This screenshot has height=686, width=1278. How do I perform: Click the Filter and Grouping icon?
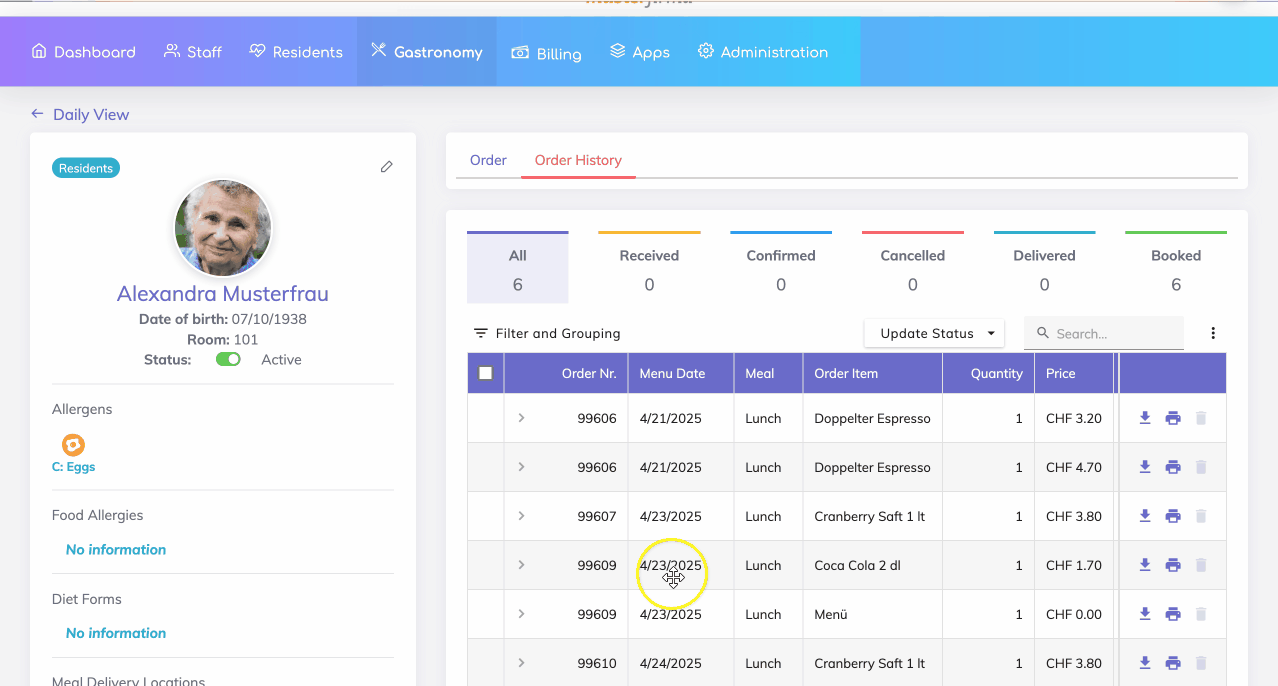(481, 333)
